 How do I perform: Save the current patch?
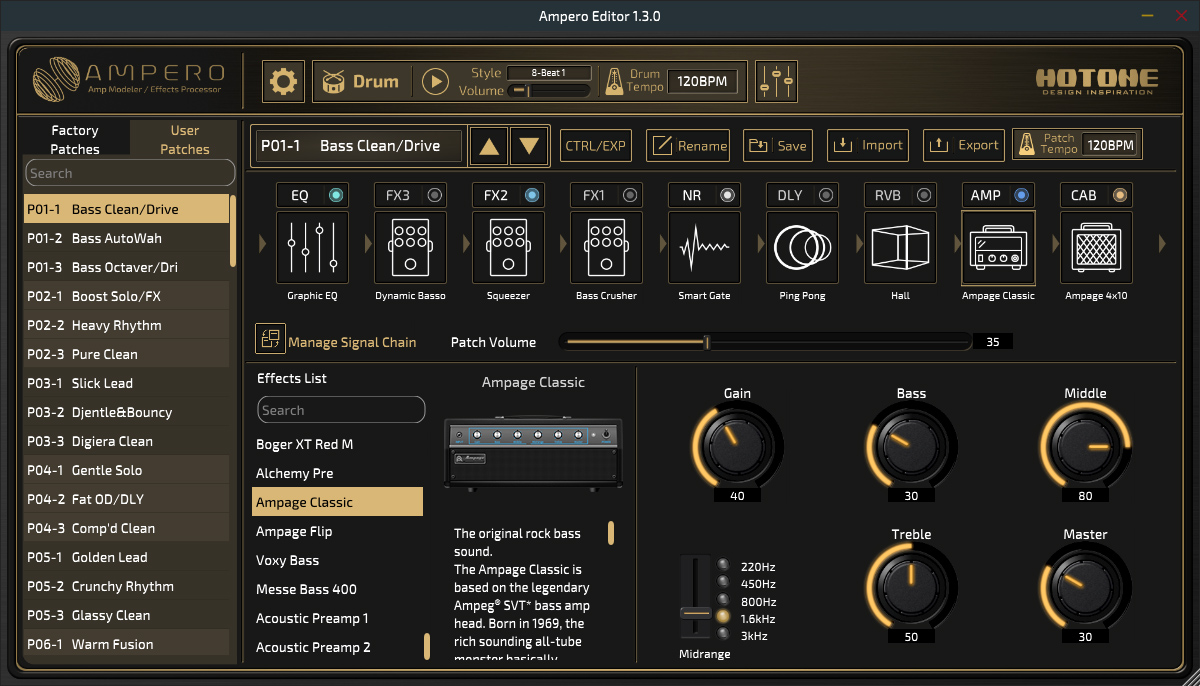778,146
